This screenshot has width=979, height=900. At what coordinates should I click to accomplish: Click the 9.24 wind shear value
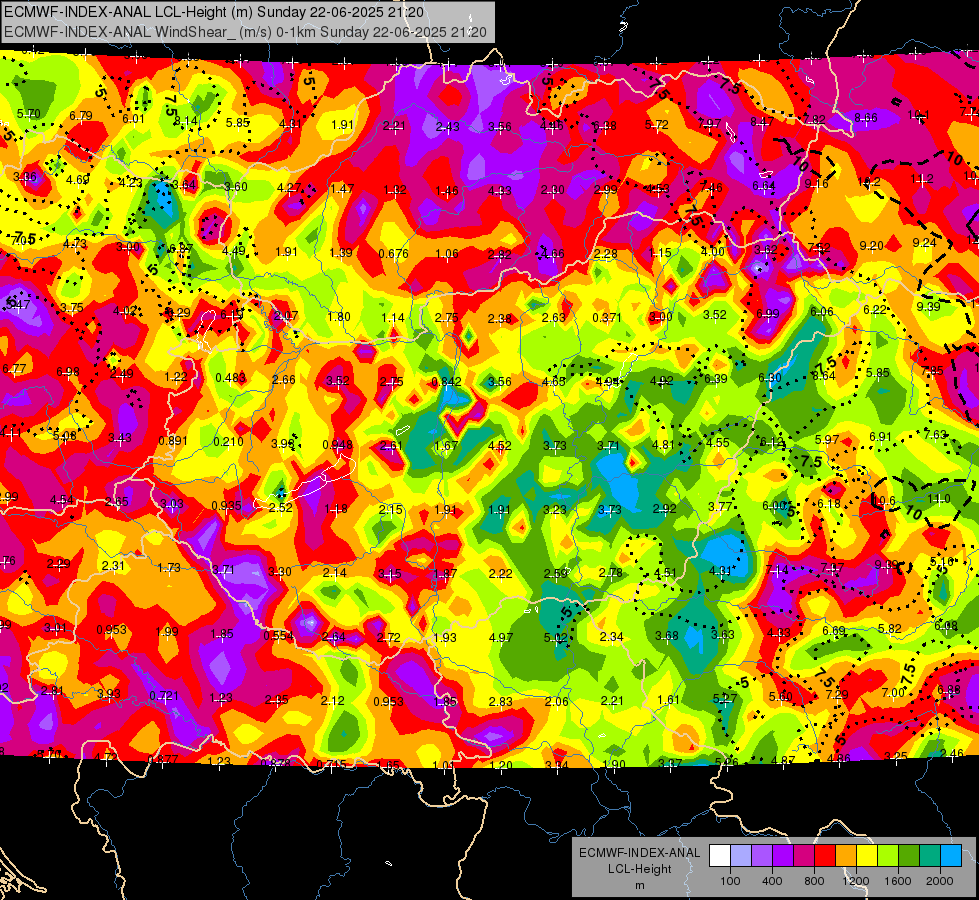pyautogui.click(x=925, y=243)
